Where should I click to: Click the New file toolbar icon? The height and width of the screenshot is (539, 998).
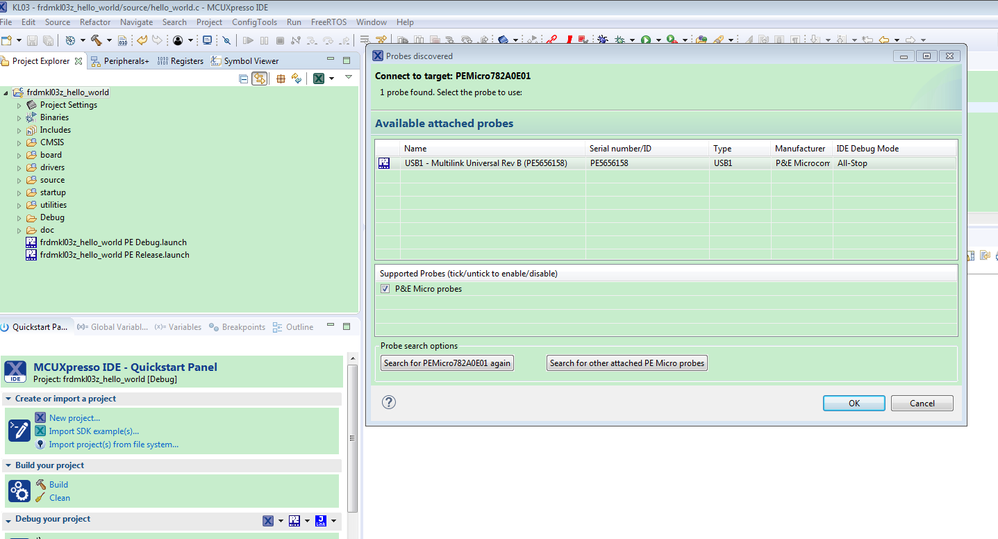[x=6, y=40]
